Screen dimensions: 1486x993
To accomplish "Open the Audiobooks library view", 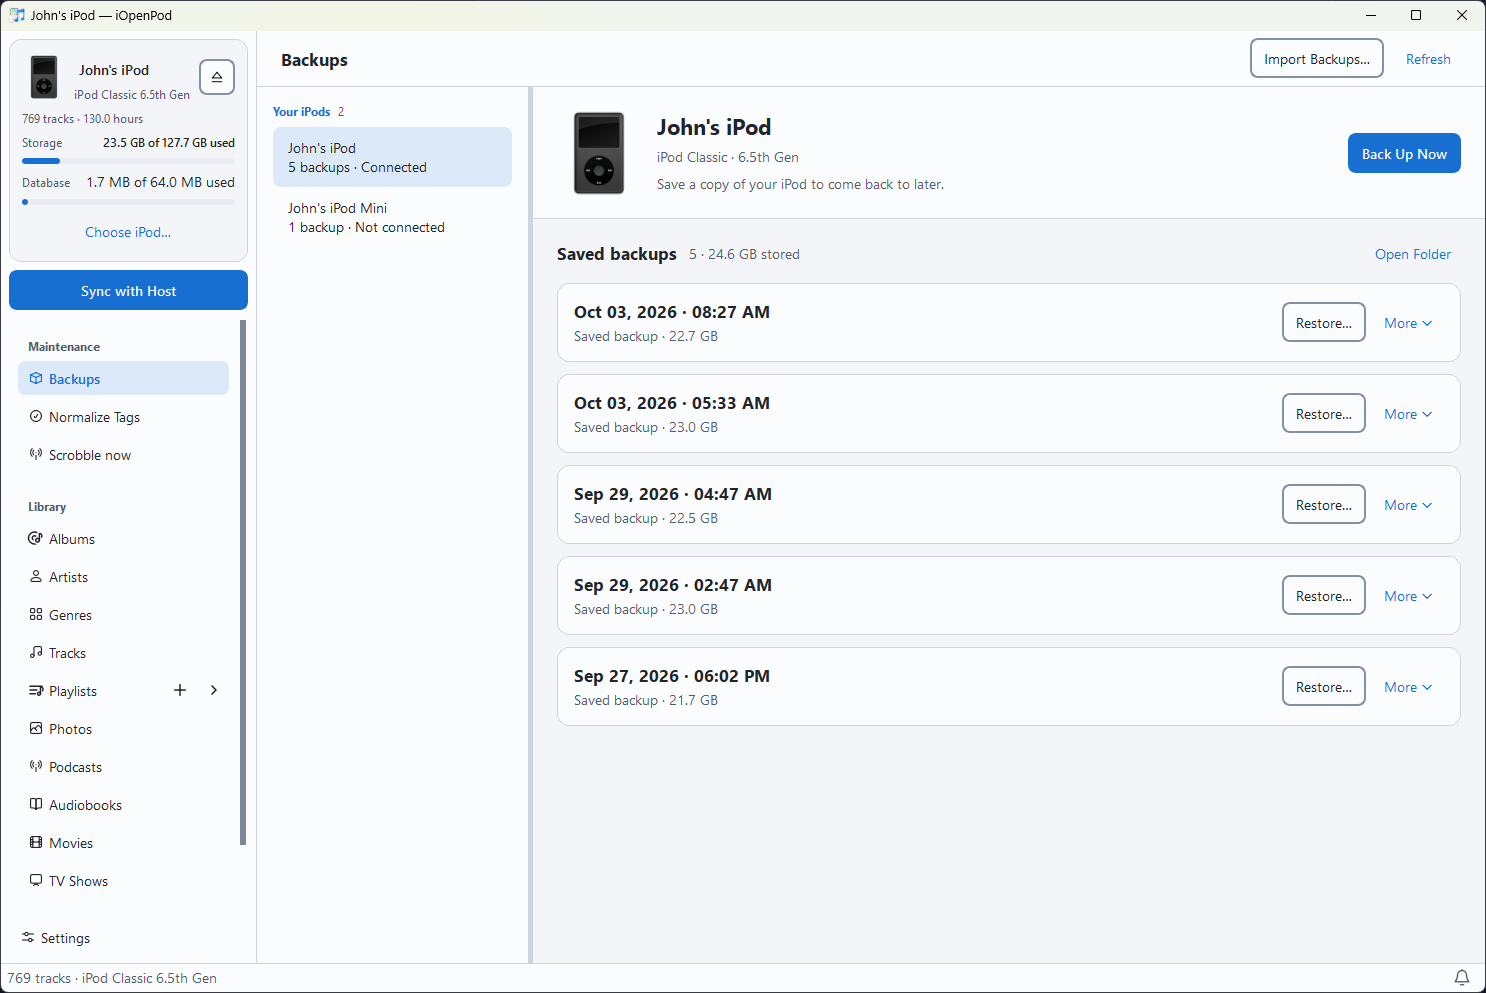I will [x=123, y=805].
